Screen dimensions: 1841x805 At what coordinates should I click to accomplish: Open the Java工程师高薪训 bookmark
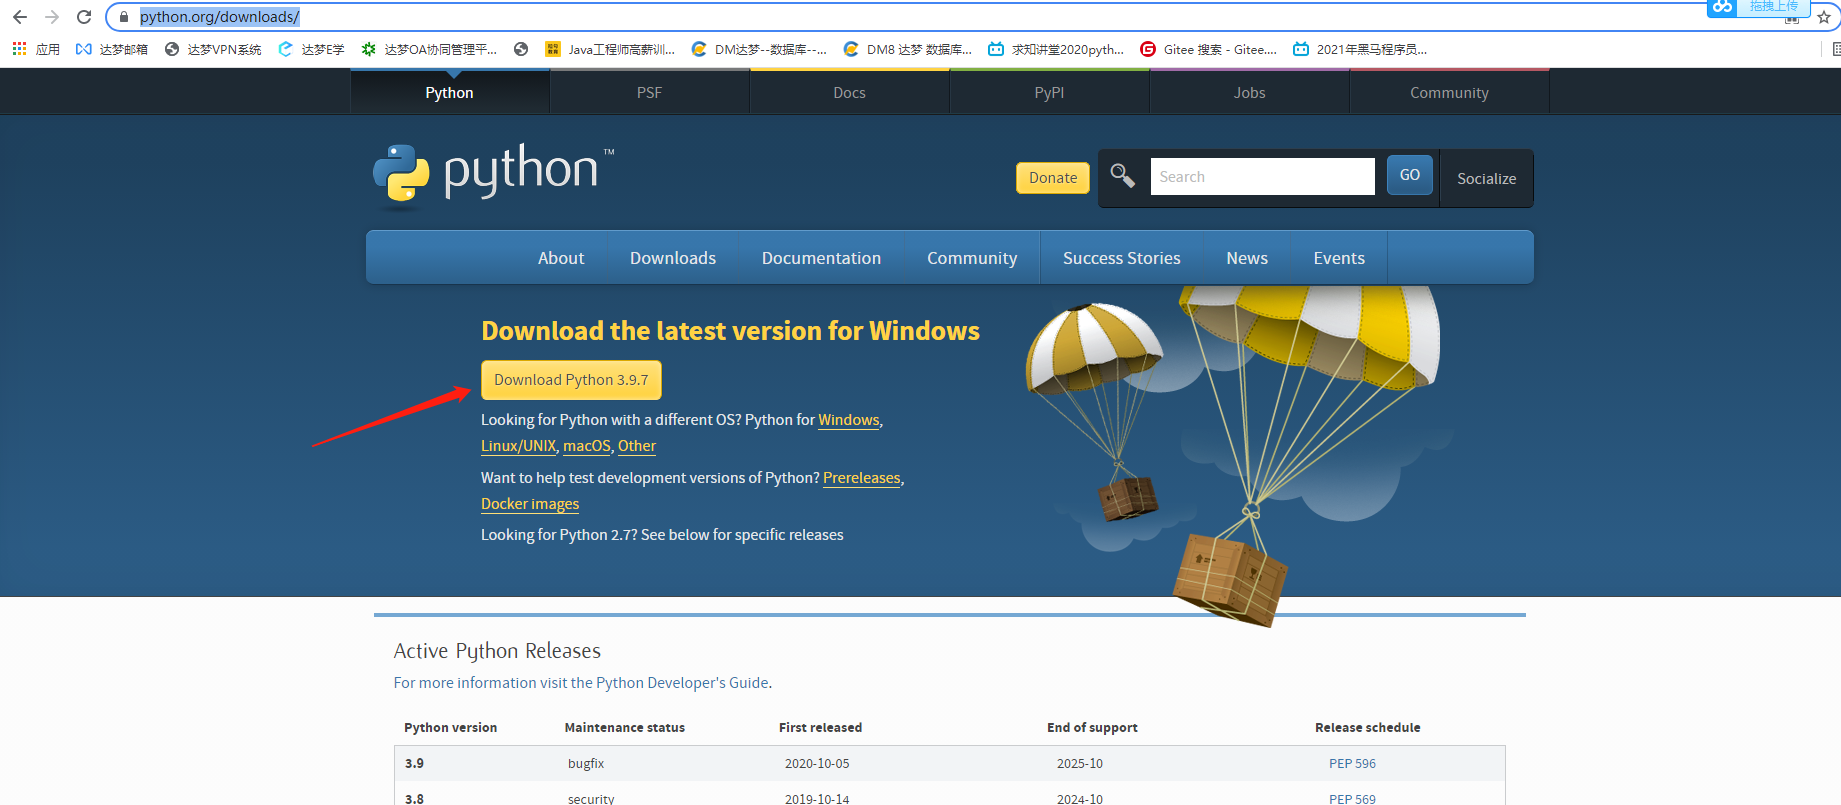(x=610, y=49)
